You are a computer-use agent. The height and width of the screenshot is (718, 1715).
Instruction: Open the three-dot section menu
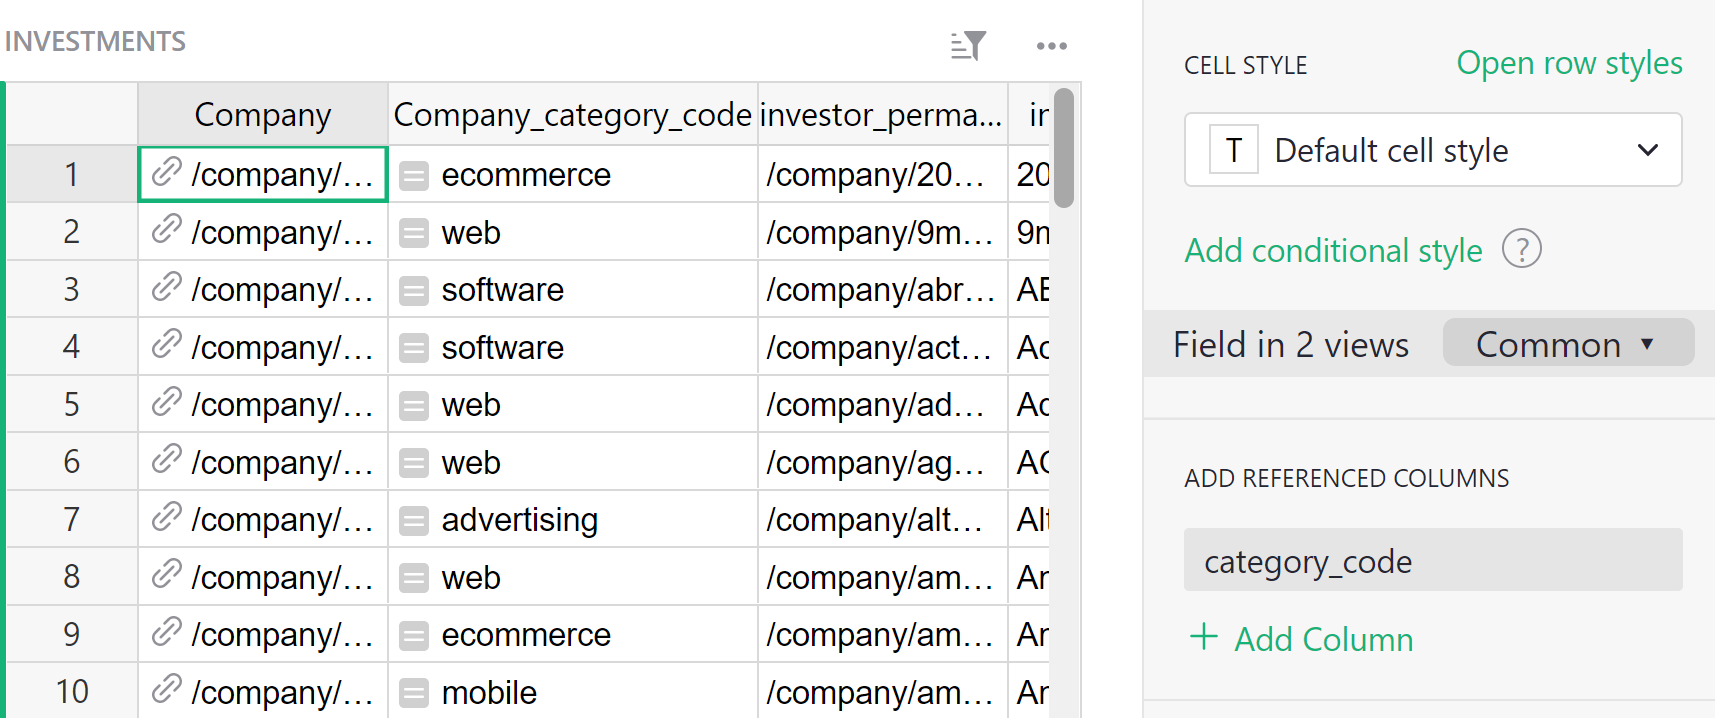pyautogui.click(x=1051, y=46)
